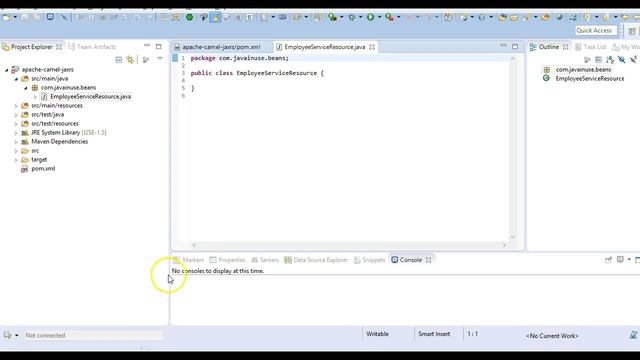Expand the src/test/java folder
Viewport: 640px width, 360px height.
(16, 115)
